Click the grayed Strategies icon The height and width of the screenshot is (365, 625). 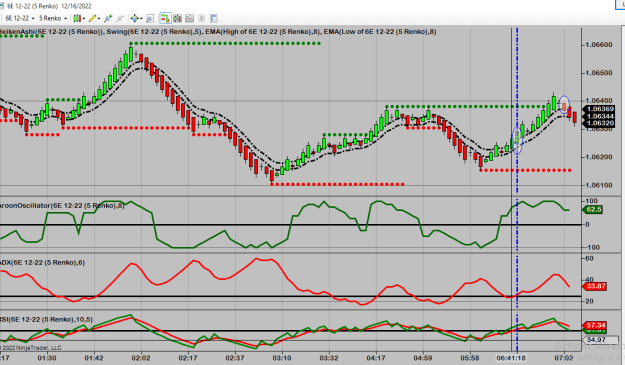[x=202, y=18]
